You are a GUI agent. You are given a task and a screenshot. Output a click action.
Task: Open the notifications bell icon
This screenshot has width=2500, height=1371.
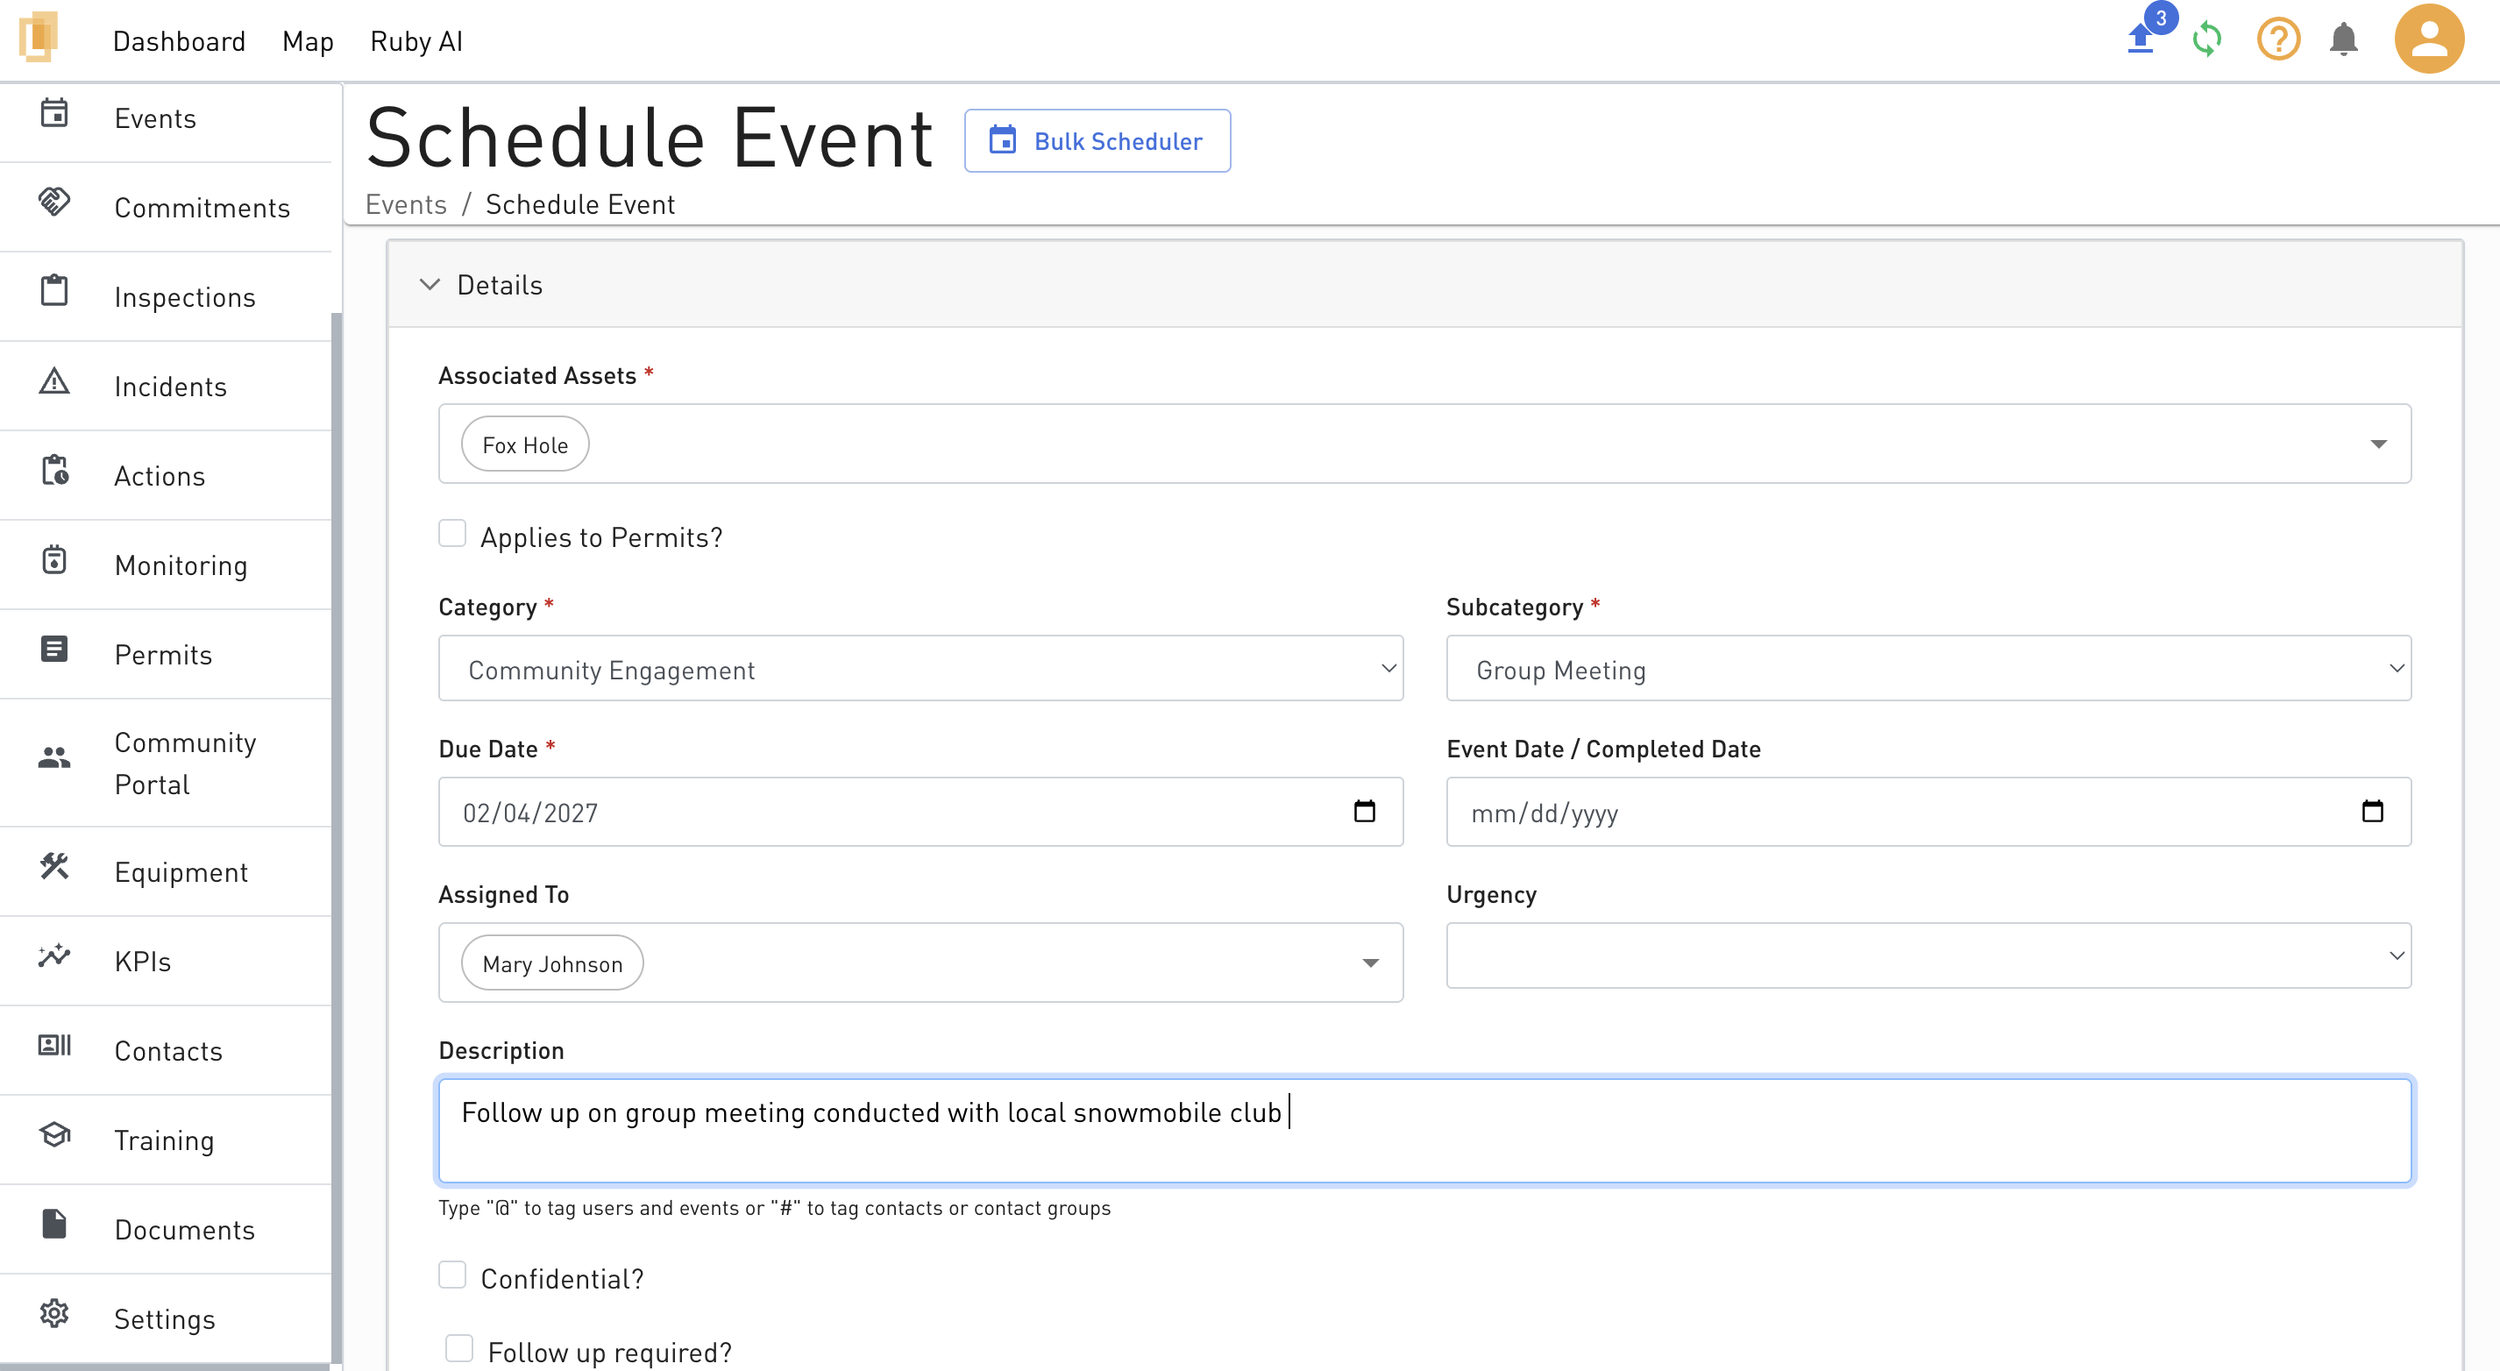point(2343,40)
